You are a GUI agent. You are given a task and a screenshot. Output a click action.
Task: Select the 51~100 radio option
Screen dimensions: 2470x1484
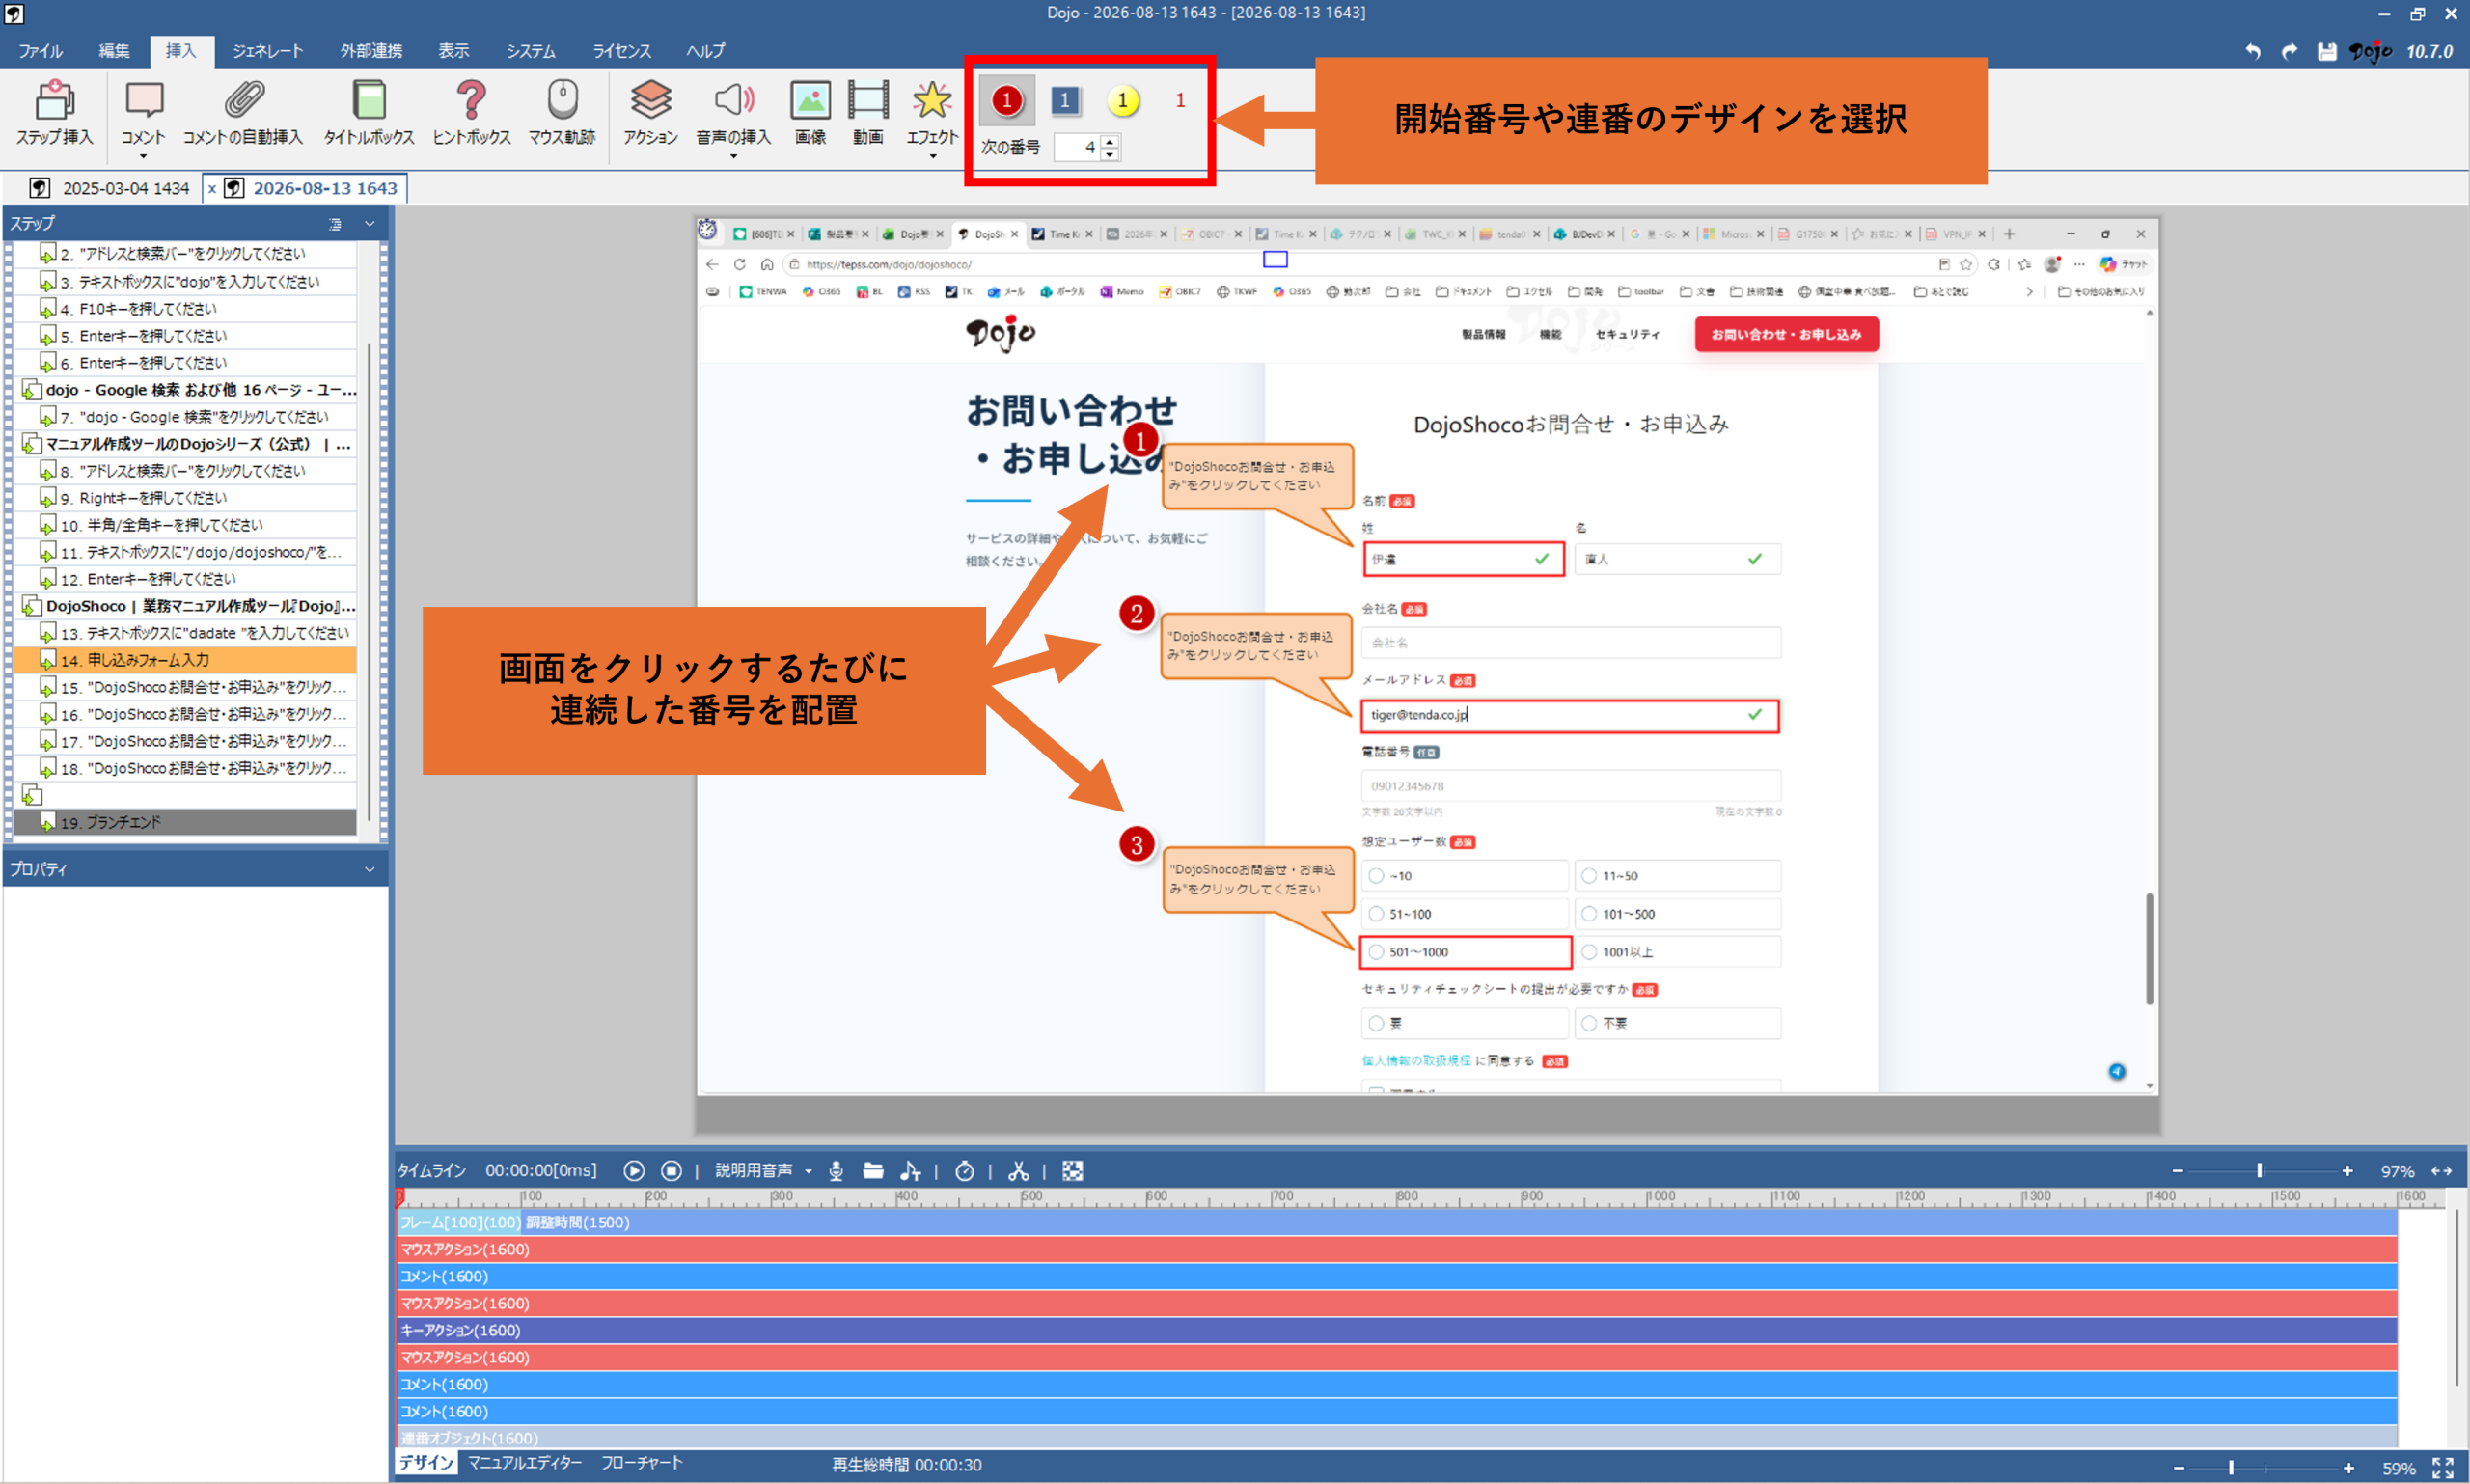tap(1376, 914)
